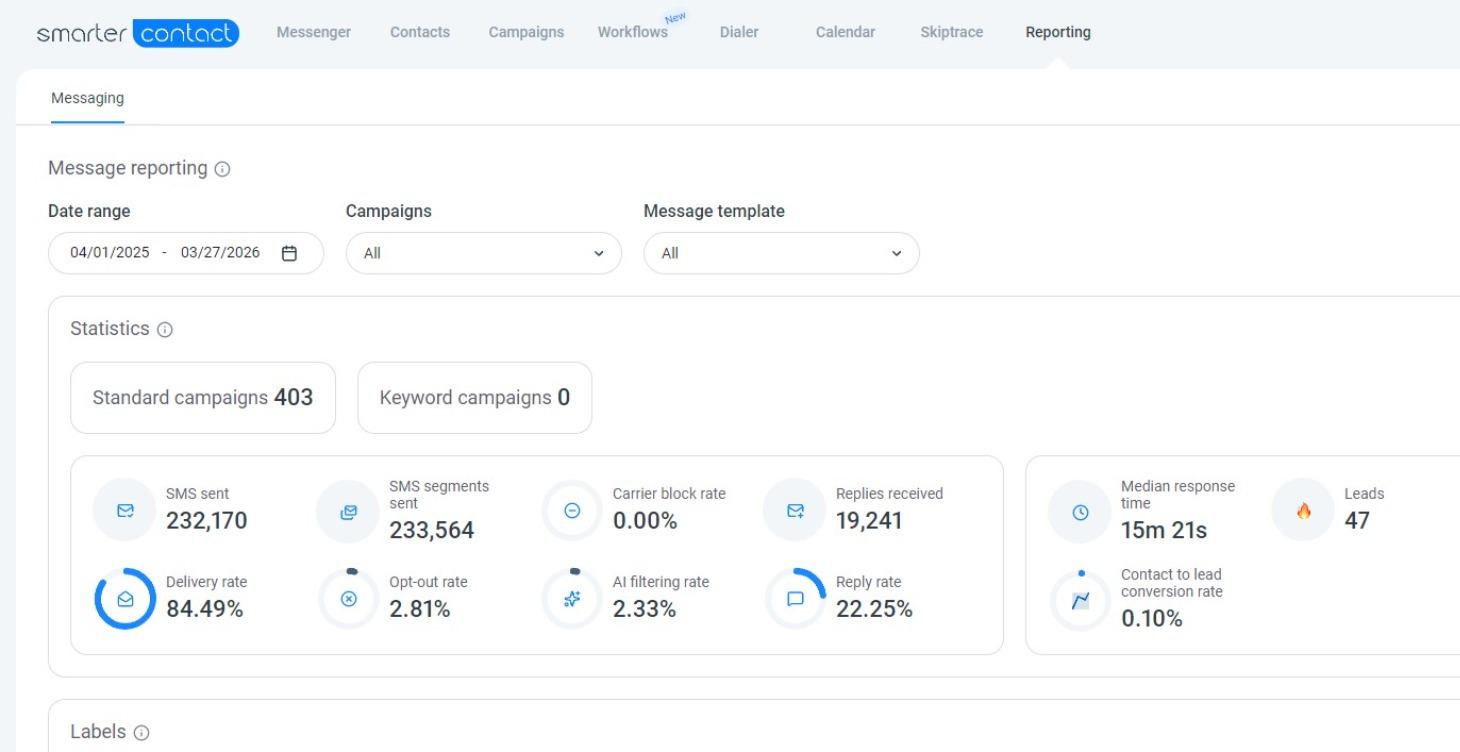Select the Reporting nav item
The width and height of the screenshot is (1460, 752).
tap(1058, 32)
